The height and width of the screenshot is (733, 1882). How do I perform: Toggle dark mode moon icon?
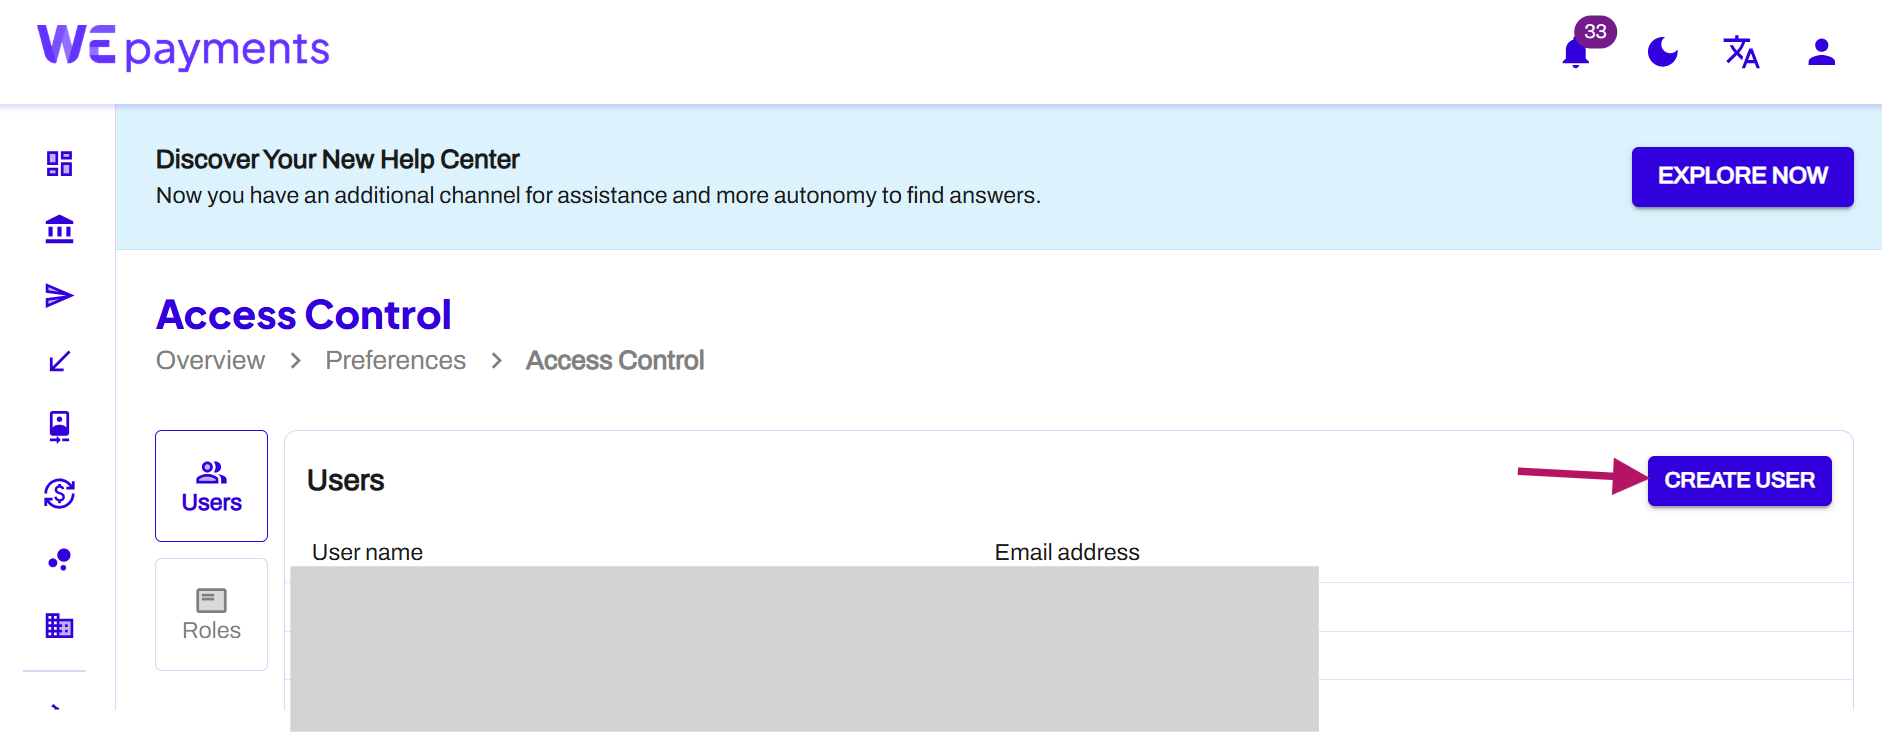(x=1662, y=52)
